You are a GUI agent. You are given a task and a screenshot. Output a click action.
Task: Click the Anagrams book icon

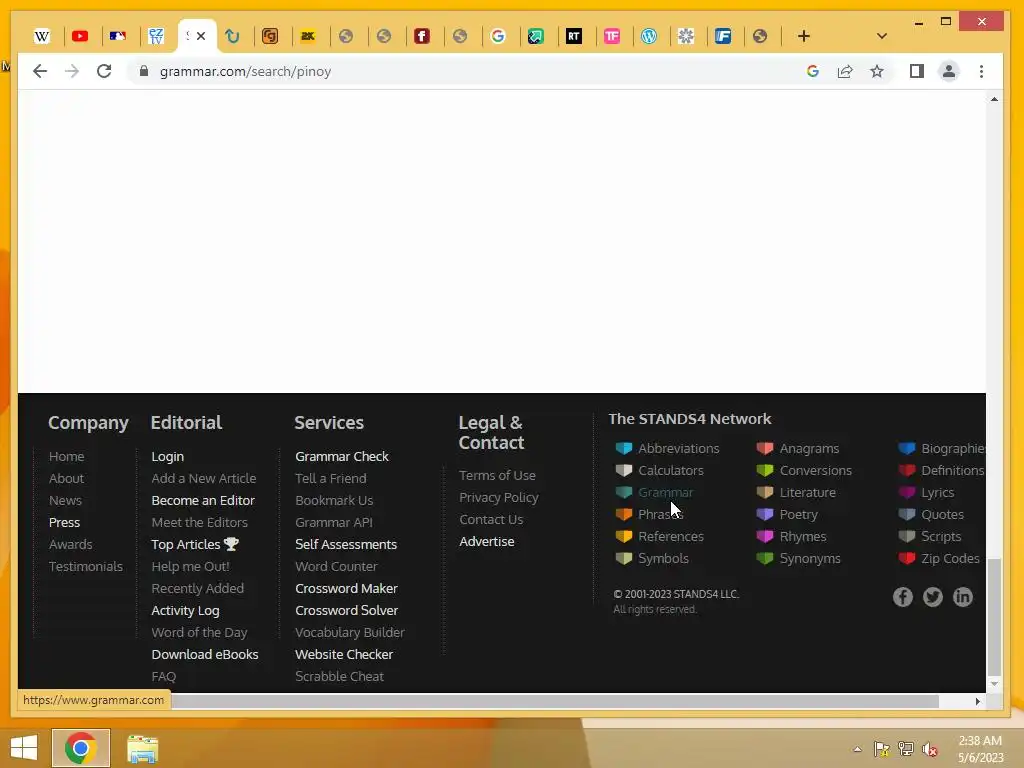click(x=765, y=449)
